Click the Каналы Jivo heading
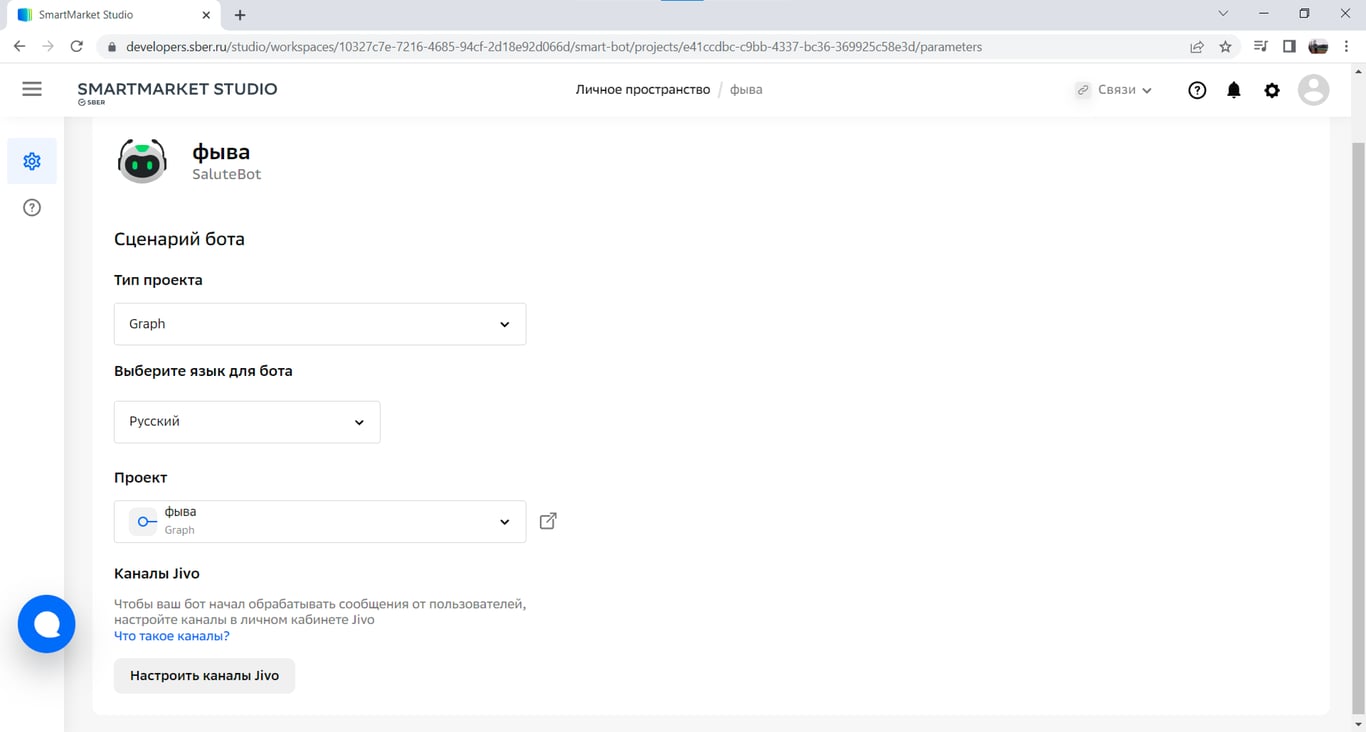 point(157,574)
